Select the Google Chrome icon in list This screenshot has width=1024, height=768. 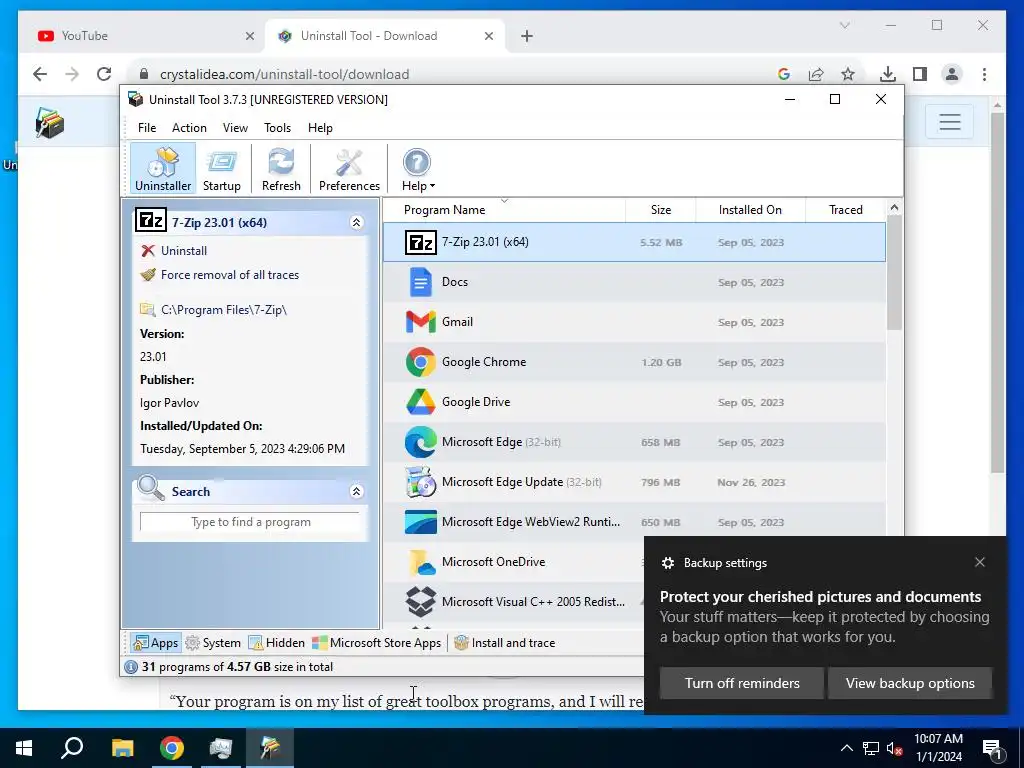click(x=421, y=362)
